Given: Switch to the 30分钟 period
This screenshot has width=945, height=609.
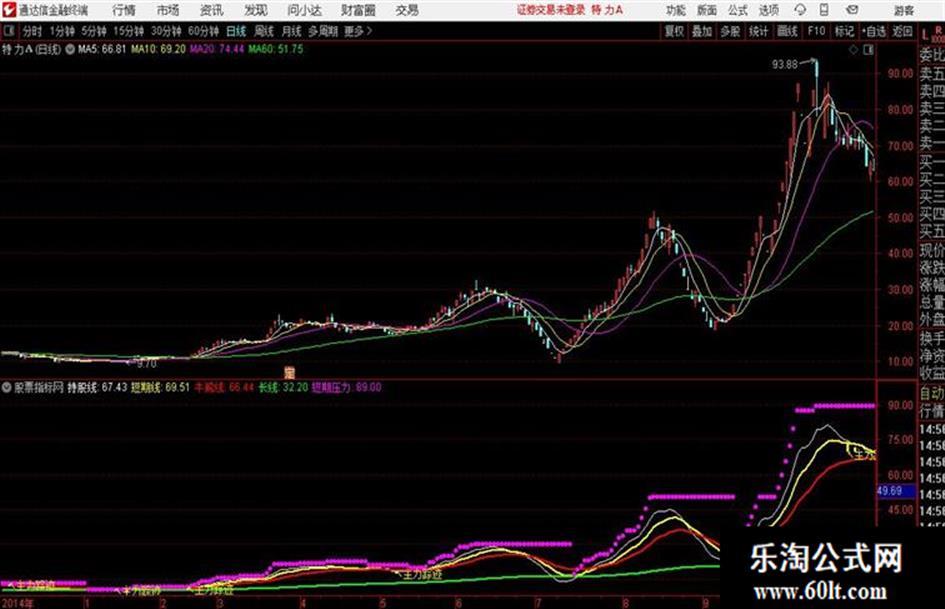Looking at the screenshot, I should tap(166, 31).
